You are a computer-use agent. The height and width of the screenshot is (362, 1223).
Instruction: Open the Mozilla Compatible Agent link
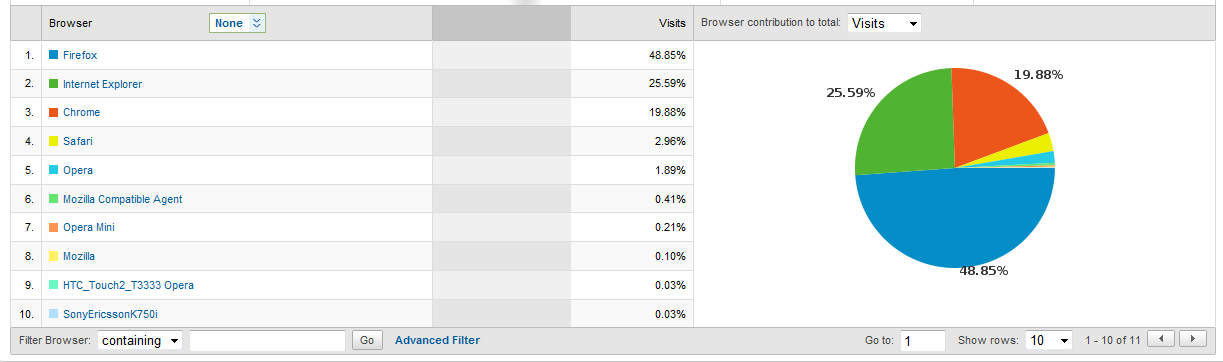(122, 199)
